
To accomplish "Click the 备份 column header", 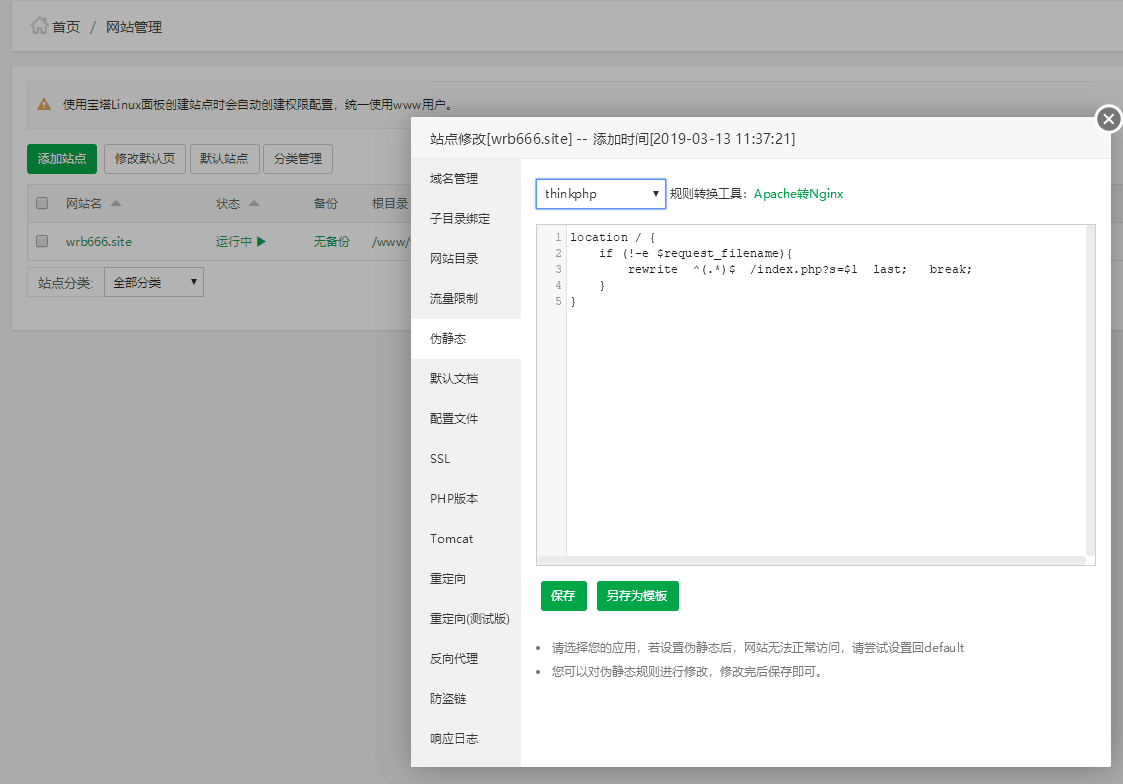I will coord(326,204).
